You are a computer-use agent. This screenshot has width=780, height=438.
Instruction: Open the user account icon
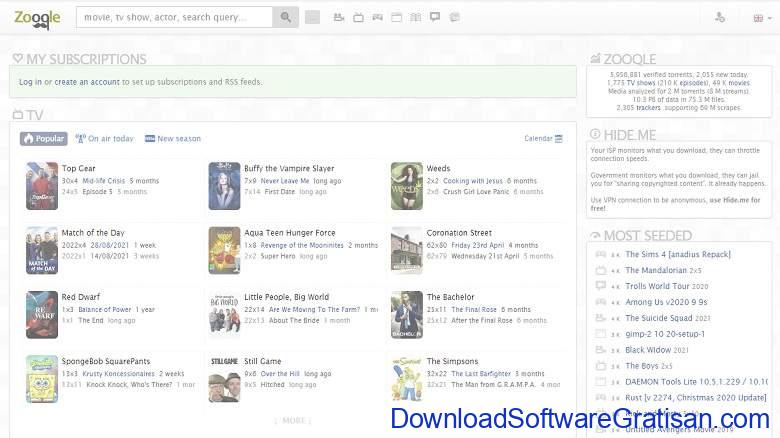(719, 17)
